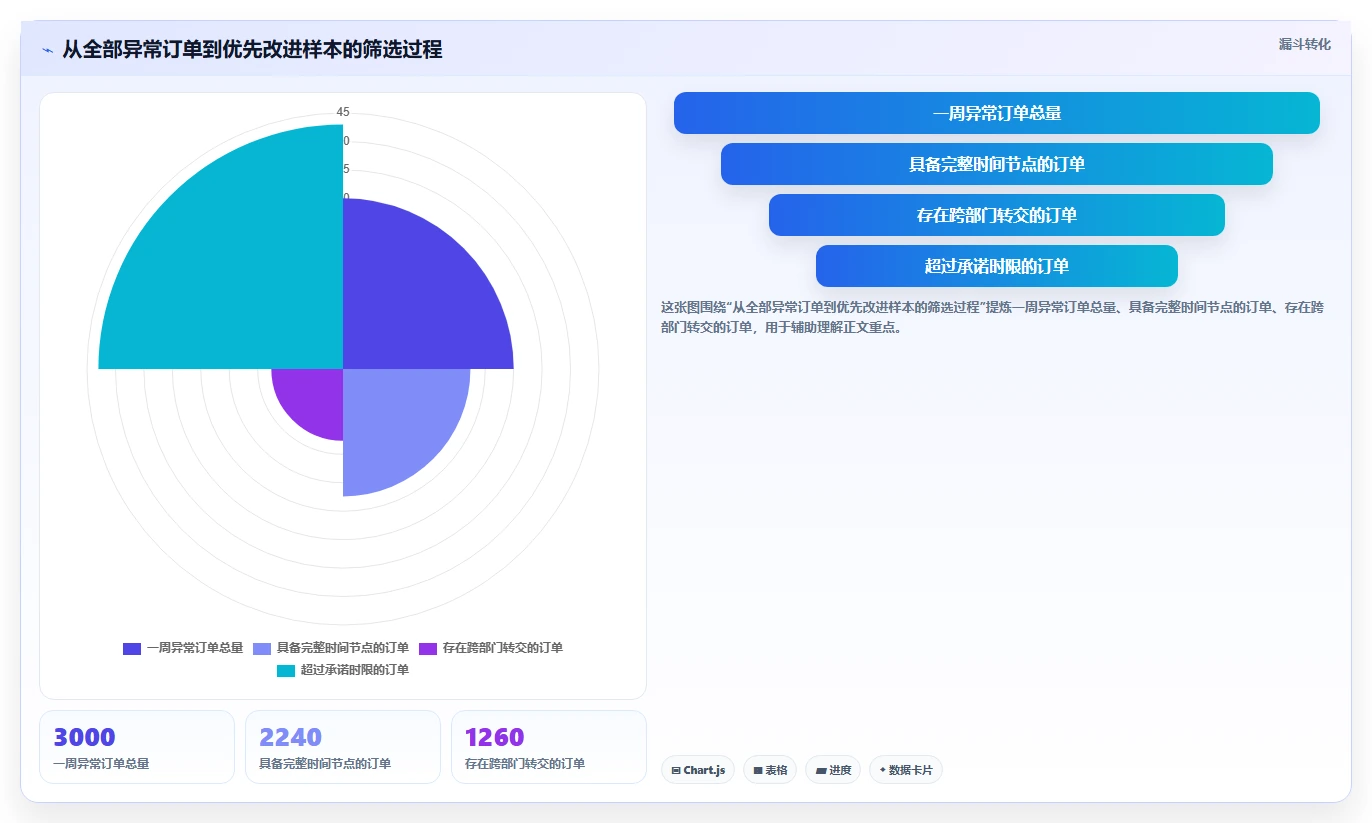Select the 一周异常订单总量 funnel bar
The height and width of the screenshot is (823, 1372).
(997, 113)
